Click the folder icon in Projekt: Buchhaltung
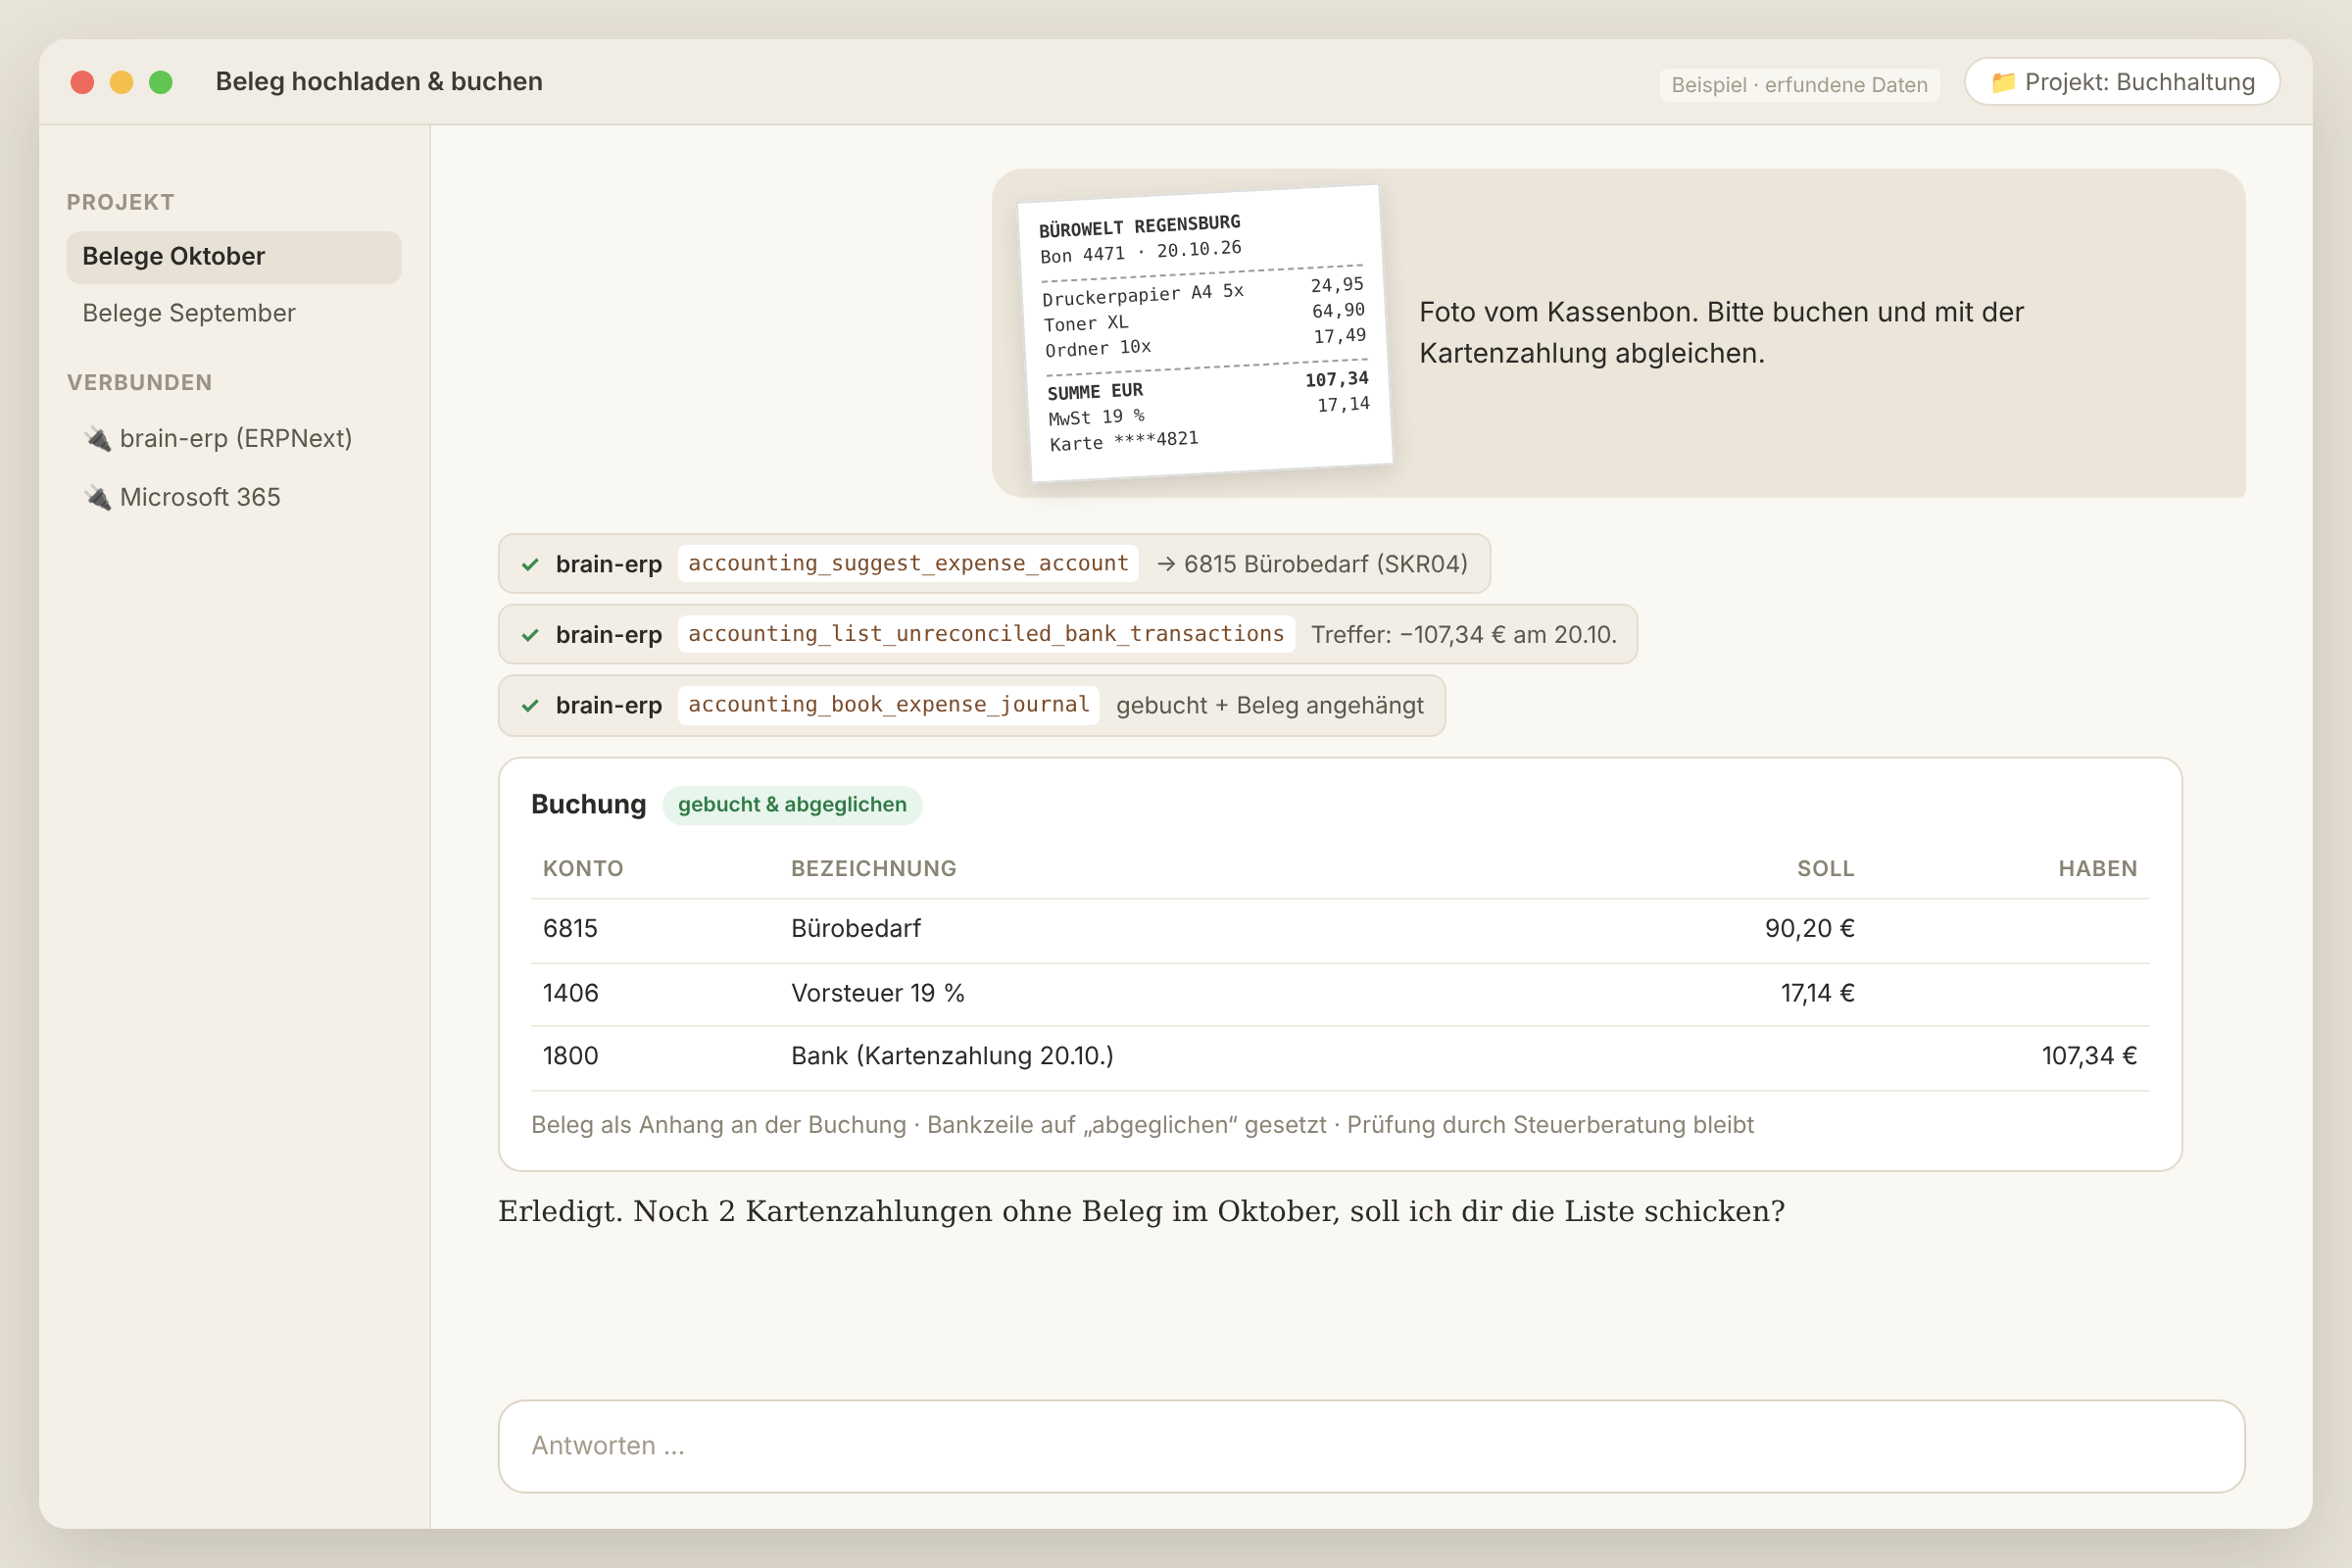 click(2002, 82)
